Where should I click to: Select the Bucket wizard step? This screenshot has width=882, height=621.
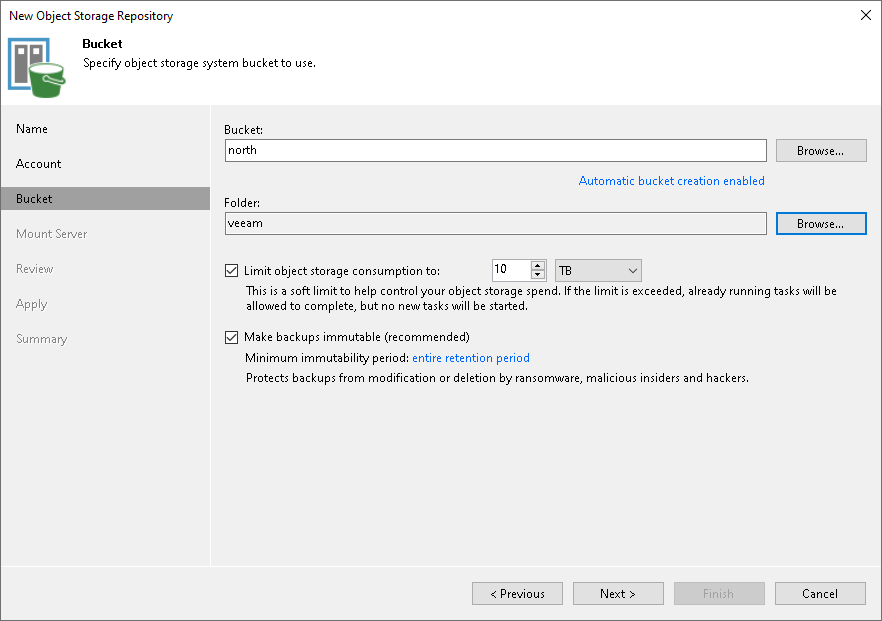[x=35, y=199]
